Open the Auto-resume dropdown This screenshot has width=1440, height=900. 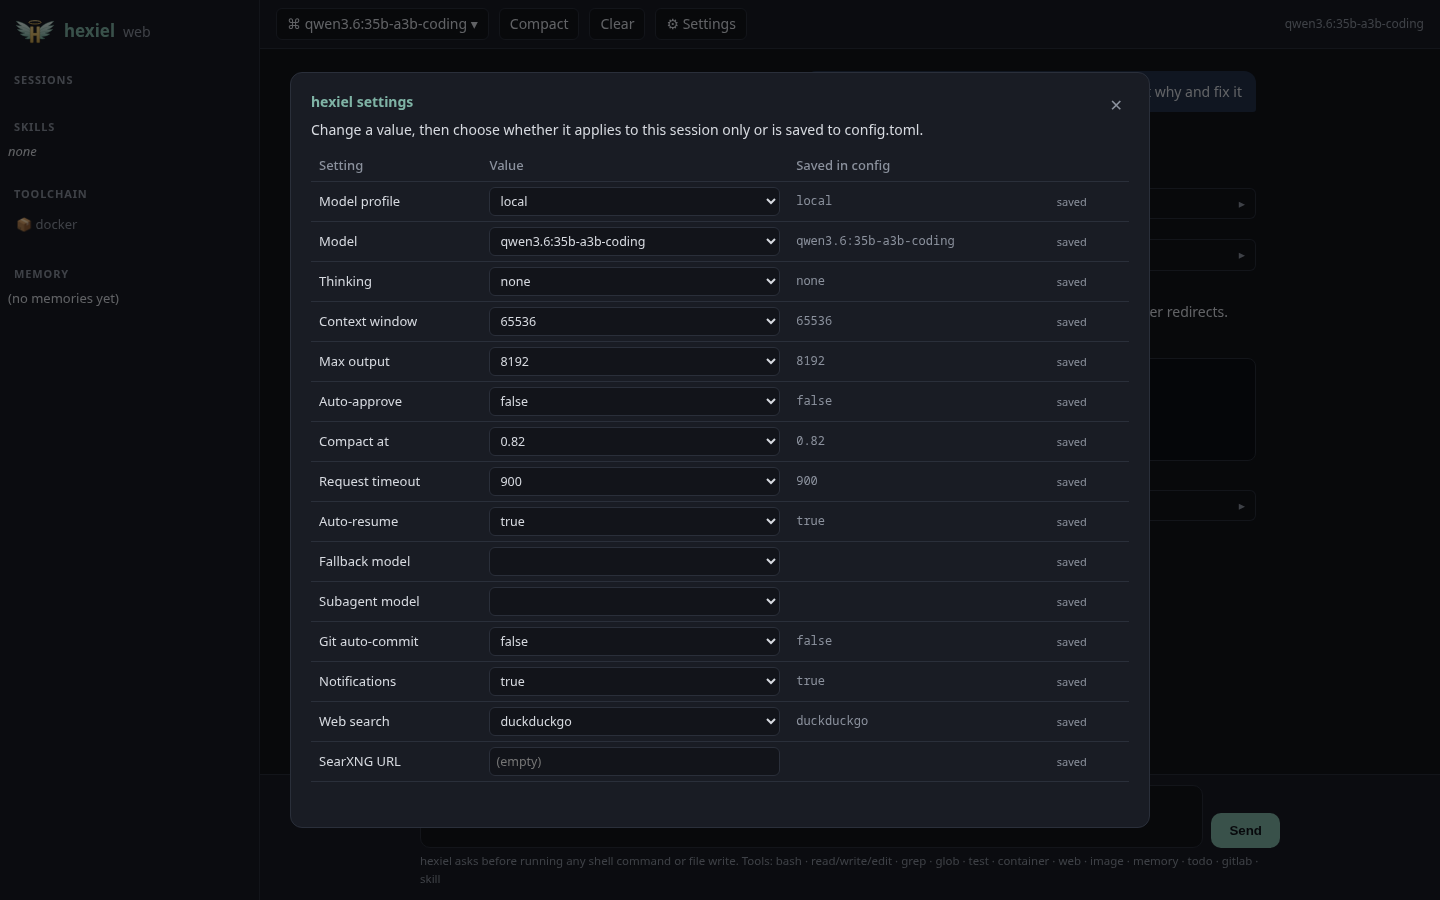point(634,521)
